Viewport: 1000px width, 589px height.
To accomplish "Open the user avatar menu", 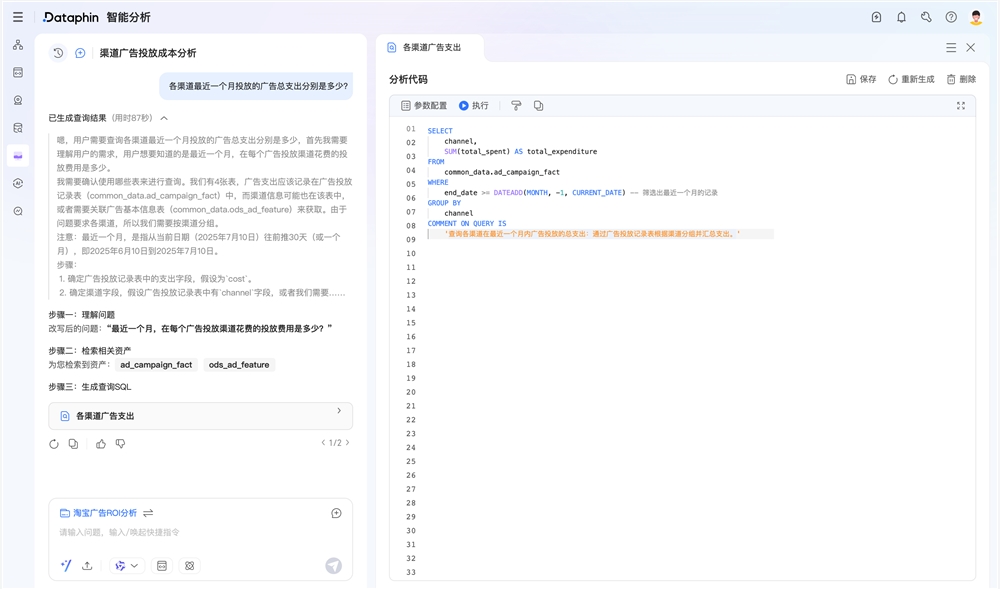I will coord(976,17).
